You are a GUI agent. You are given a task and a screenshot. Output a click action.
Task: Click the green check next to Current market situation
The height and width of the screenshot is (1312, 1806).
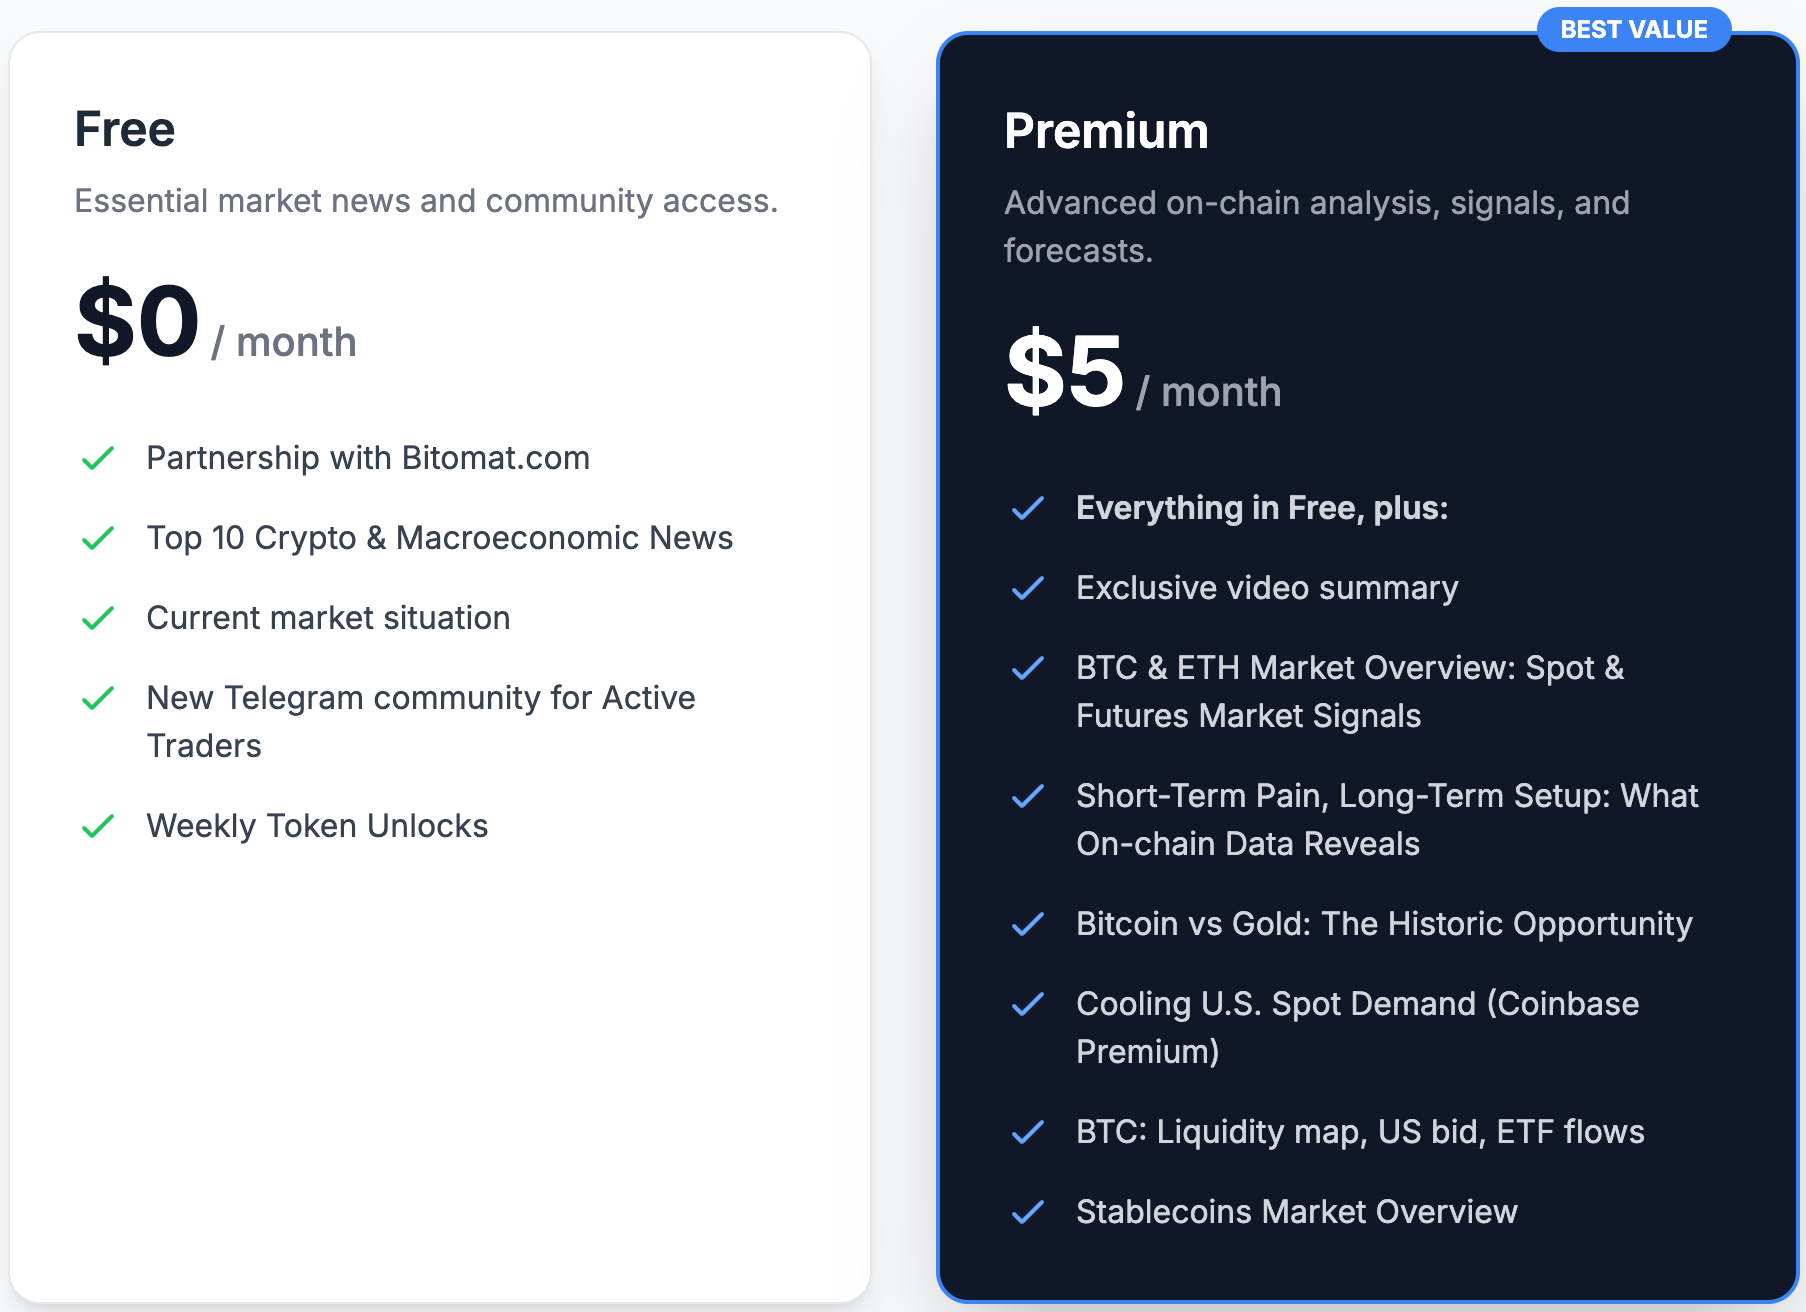click(98, 618)
